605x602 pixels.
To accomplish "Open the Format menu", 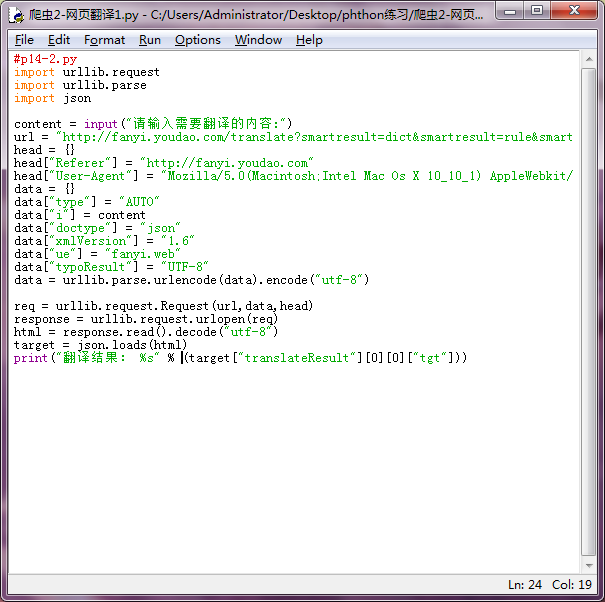I will coord(105,40).
